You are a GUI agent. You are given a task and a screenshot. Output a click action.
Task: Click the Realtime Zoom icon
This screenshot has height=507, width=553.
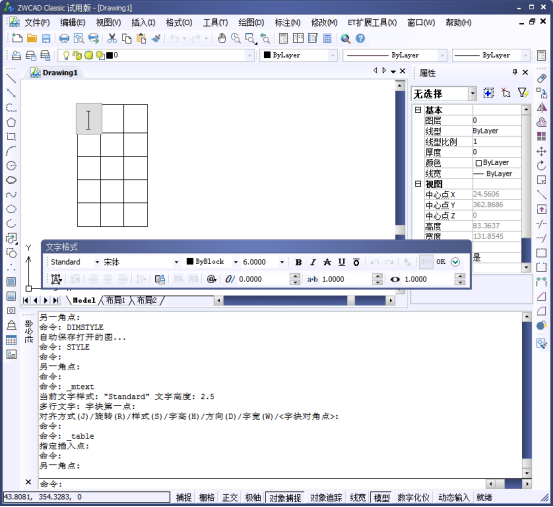click(236, 38)
